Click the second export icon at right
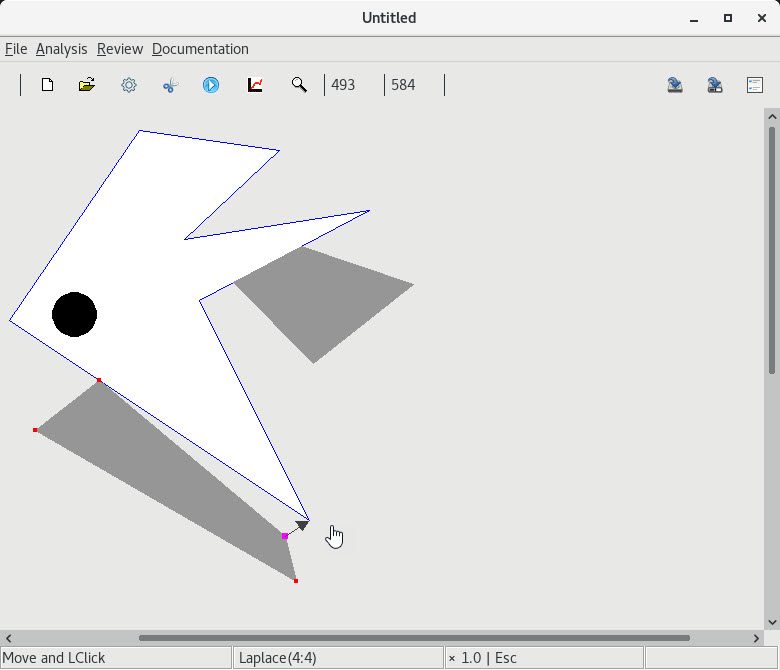Viewport: 780px width, 670px height. pyautogui.click(x=715, y=85)
